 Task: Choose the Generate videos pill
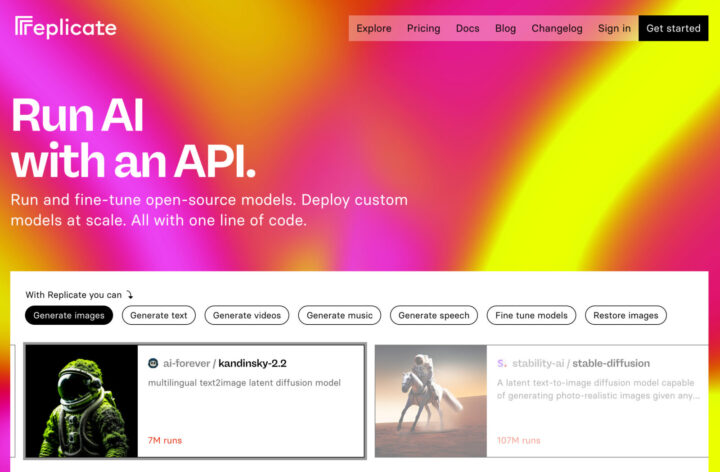point(247,315)
